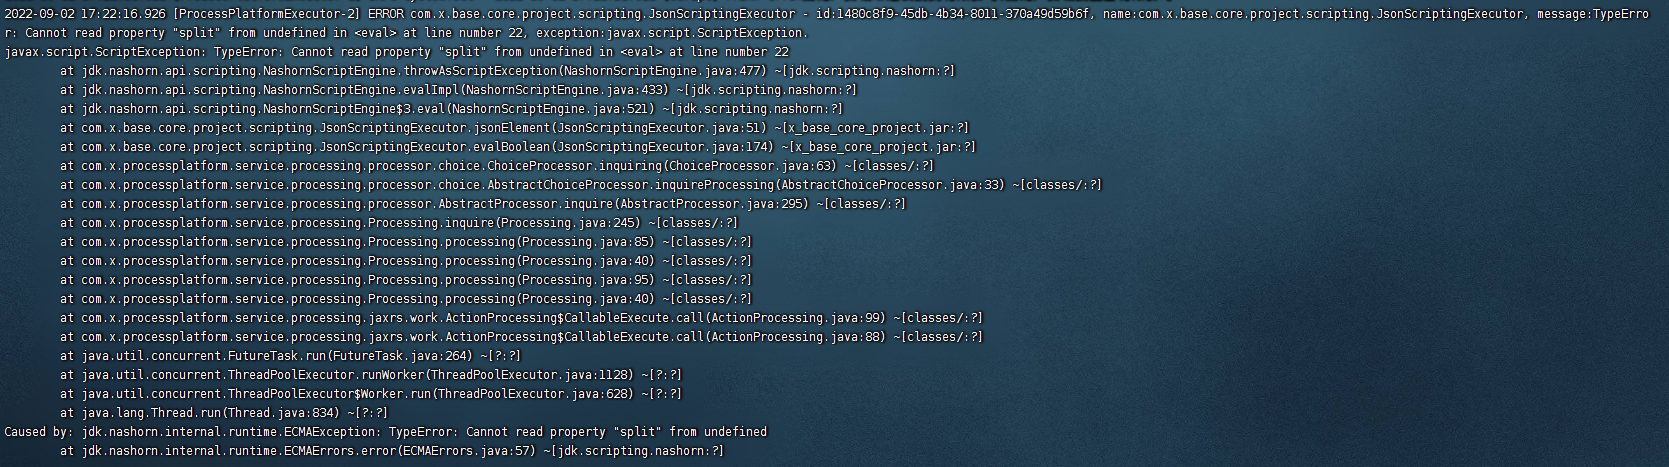Click the javax.script.ScriptException TypeError line

[396, 52]
